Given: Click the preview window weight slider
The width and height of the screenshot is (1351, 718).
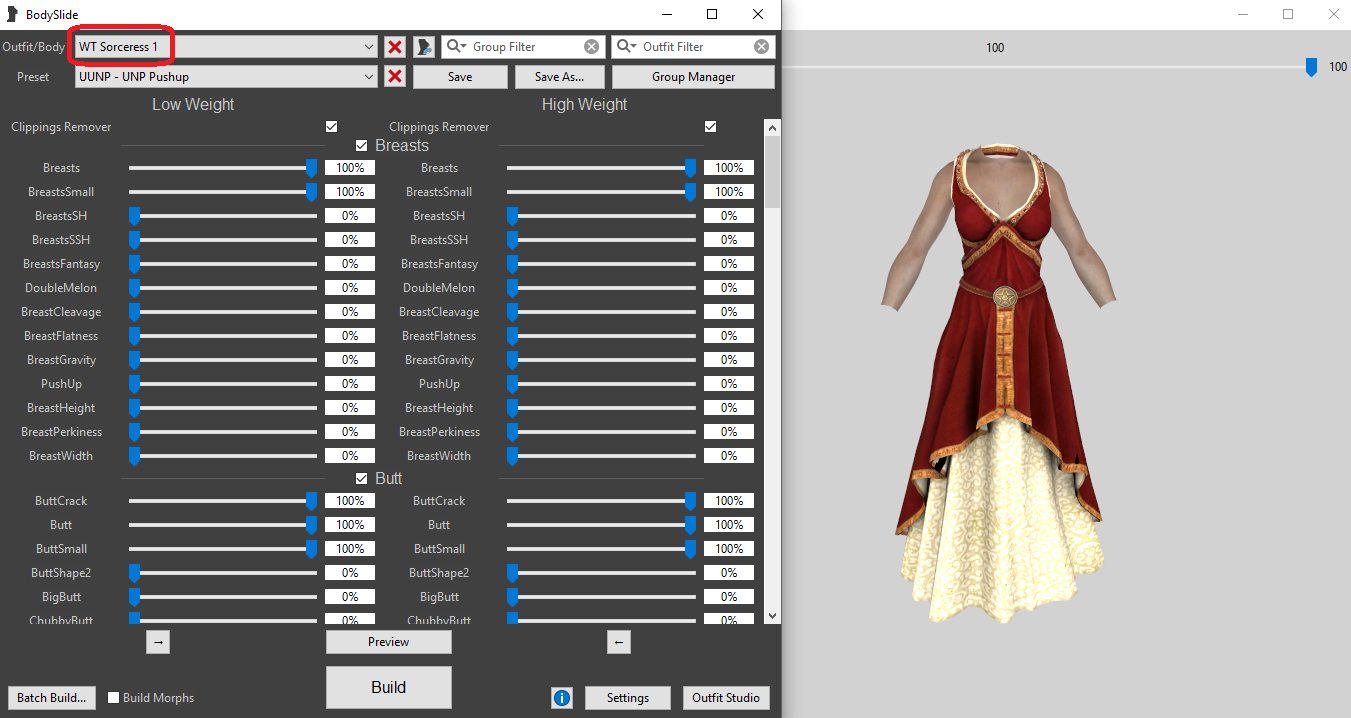Looking at the screenshot, I should 1311,67.
